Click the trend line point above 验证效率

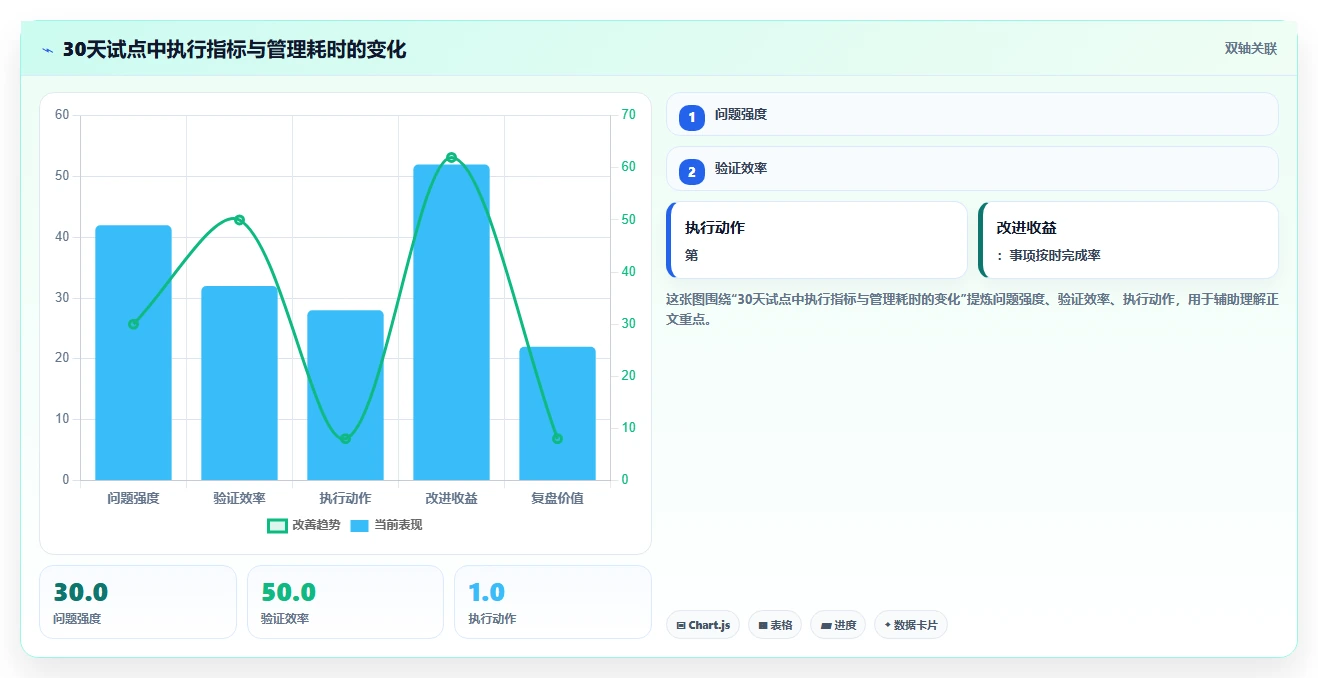coord(239,220)
